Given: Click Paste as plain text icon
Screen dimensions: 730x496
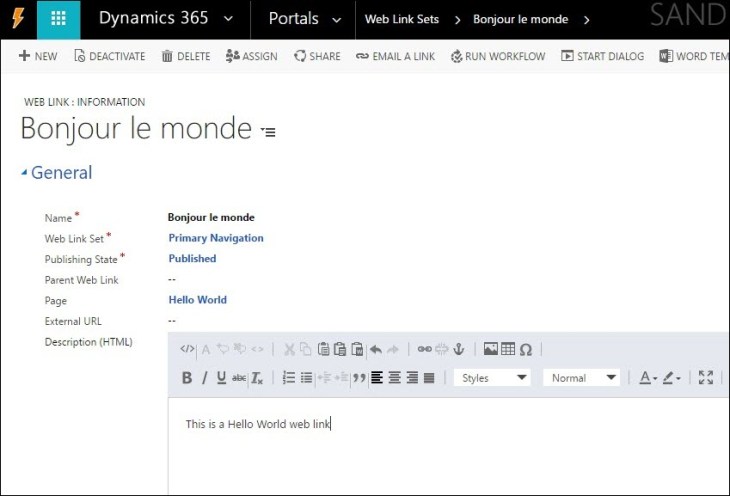Looking at the screenshot, I should tap(340, 349).
